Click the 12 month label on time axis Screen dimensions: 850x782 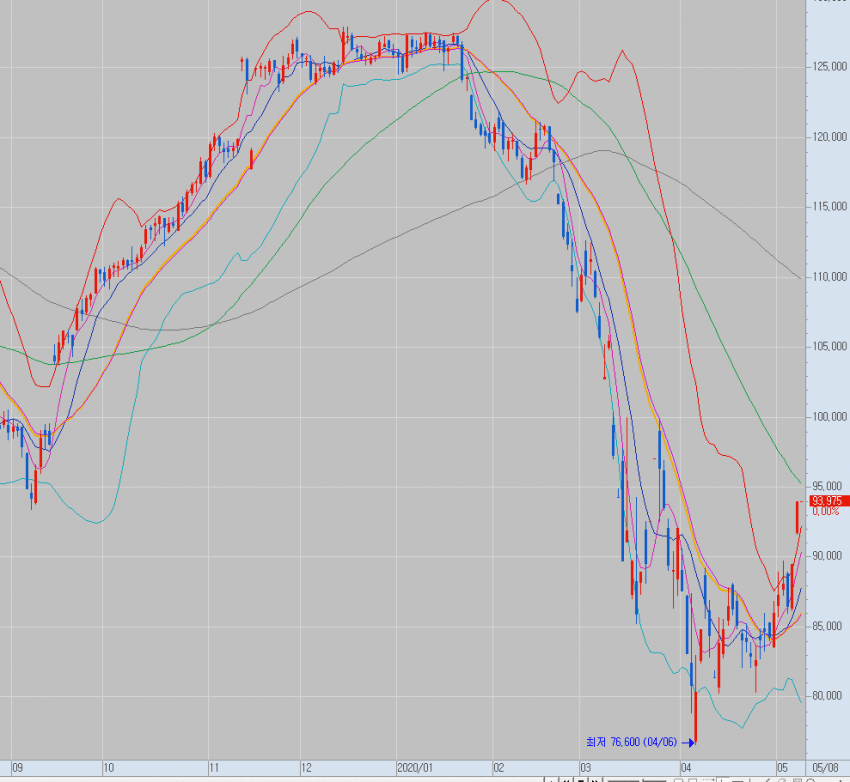[x=307, y=768]
